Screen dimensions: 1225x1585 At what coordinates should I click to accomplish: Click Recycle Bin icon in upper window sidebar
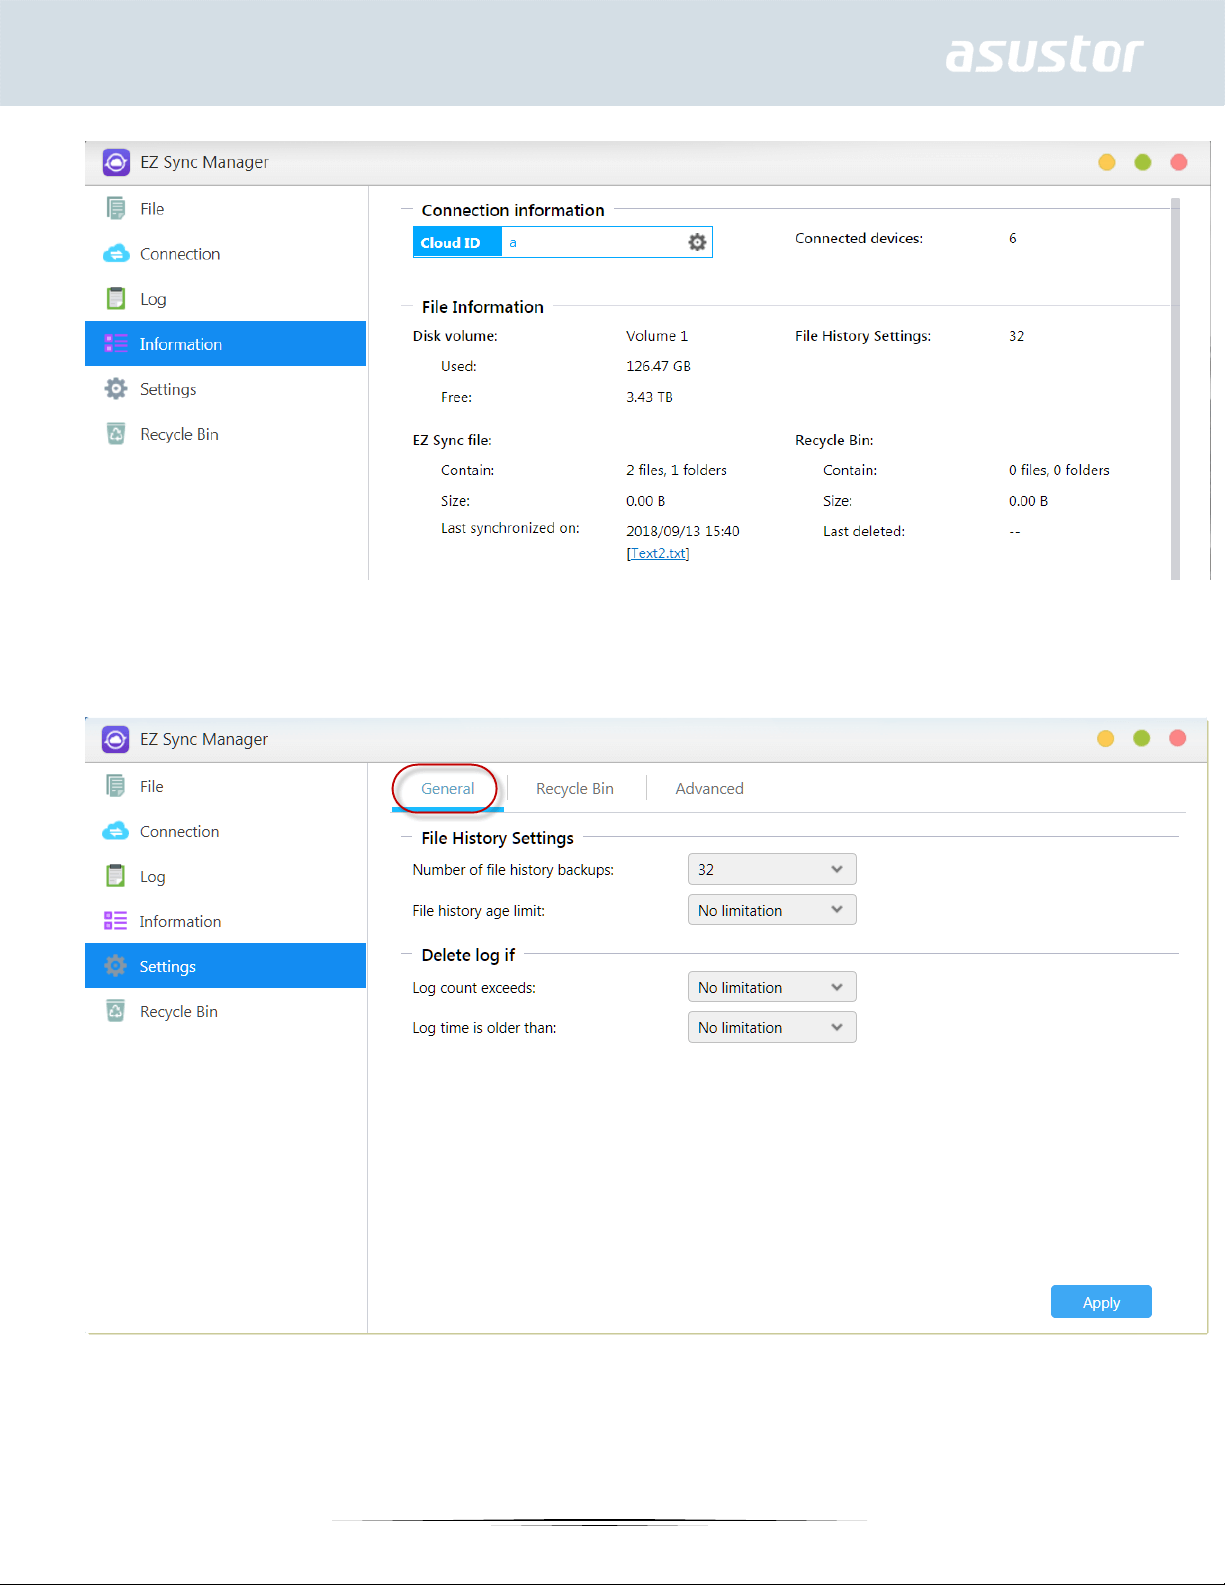point(116,433)
